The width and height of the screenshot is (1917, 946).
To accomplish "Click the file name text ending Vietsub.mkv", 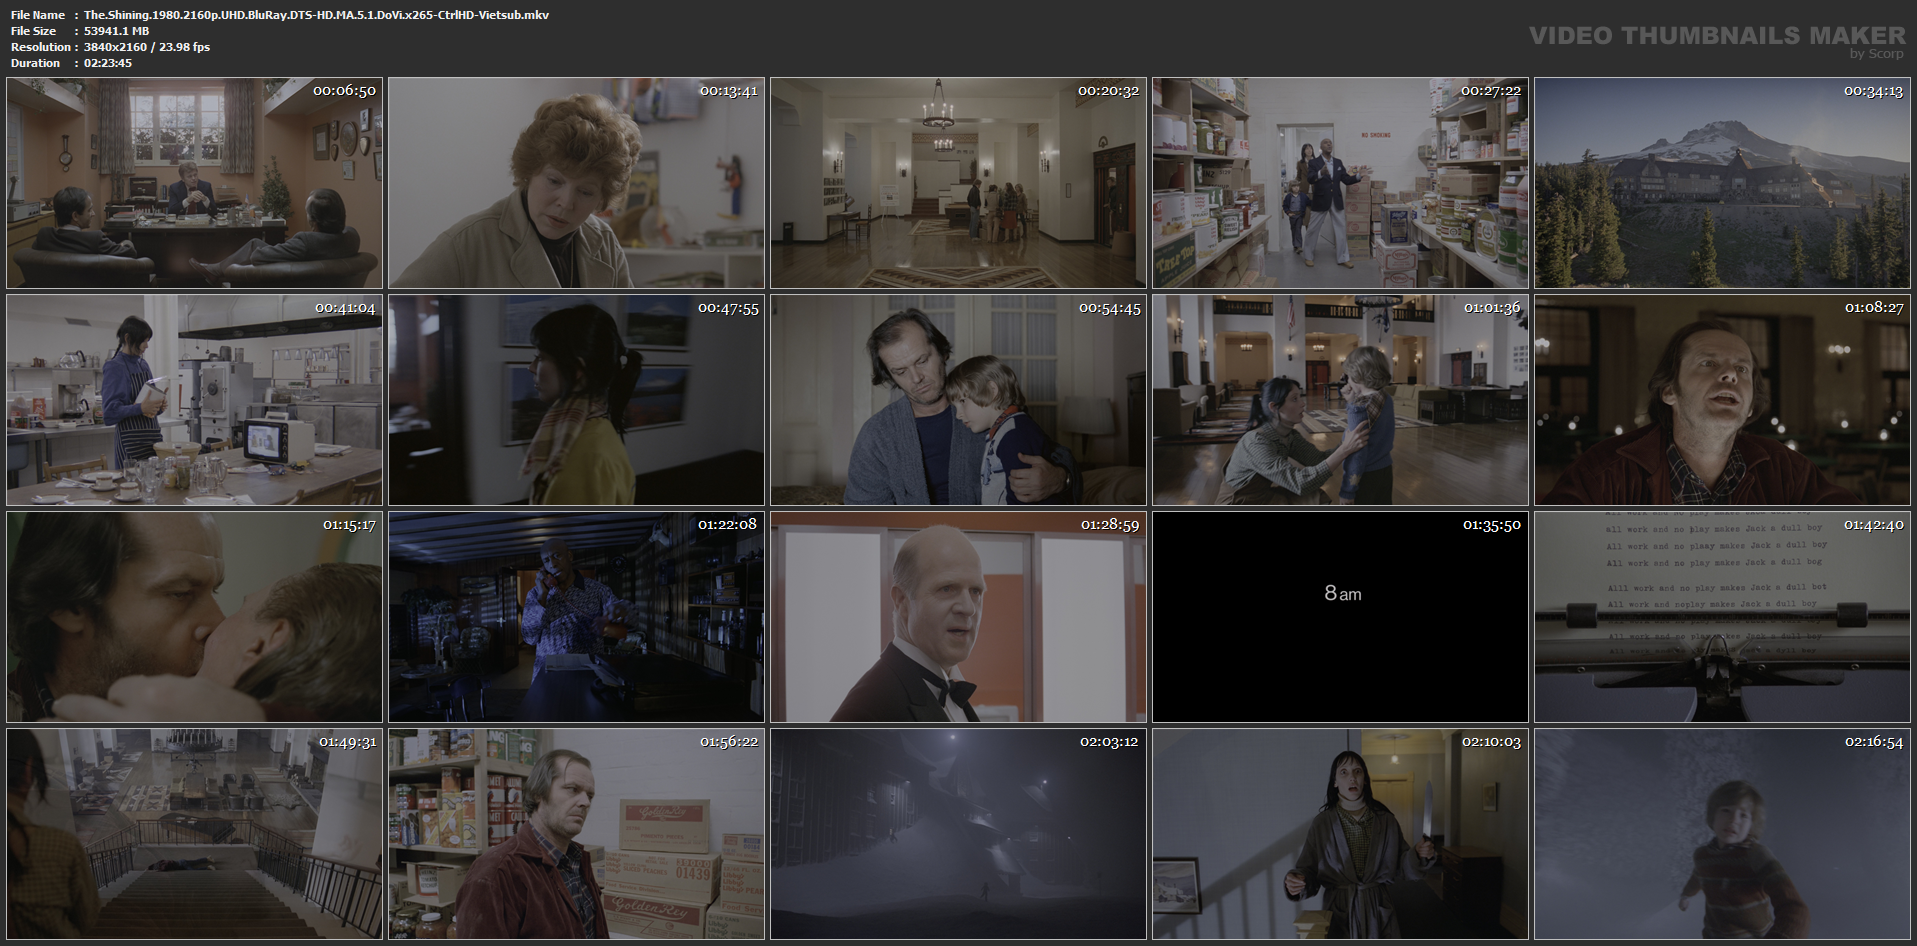I will [316, 15].
